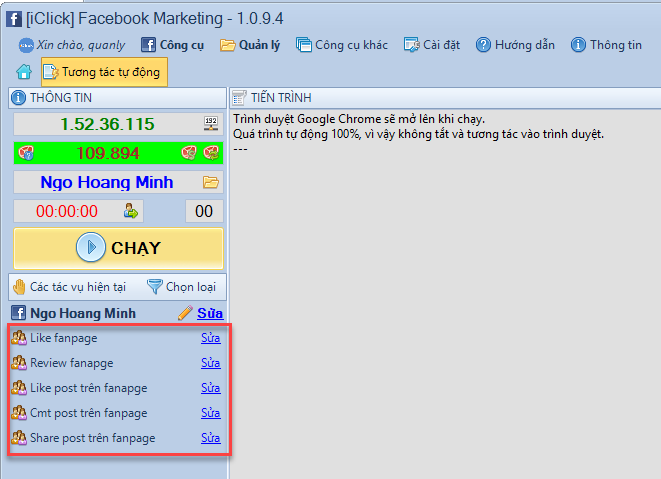Image resolution: width=661 pixels, height=479 pixels.
Task: Click Sửa link for Like post trên fanapge
Action: 211,388
